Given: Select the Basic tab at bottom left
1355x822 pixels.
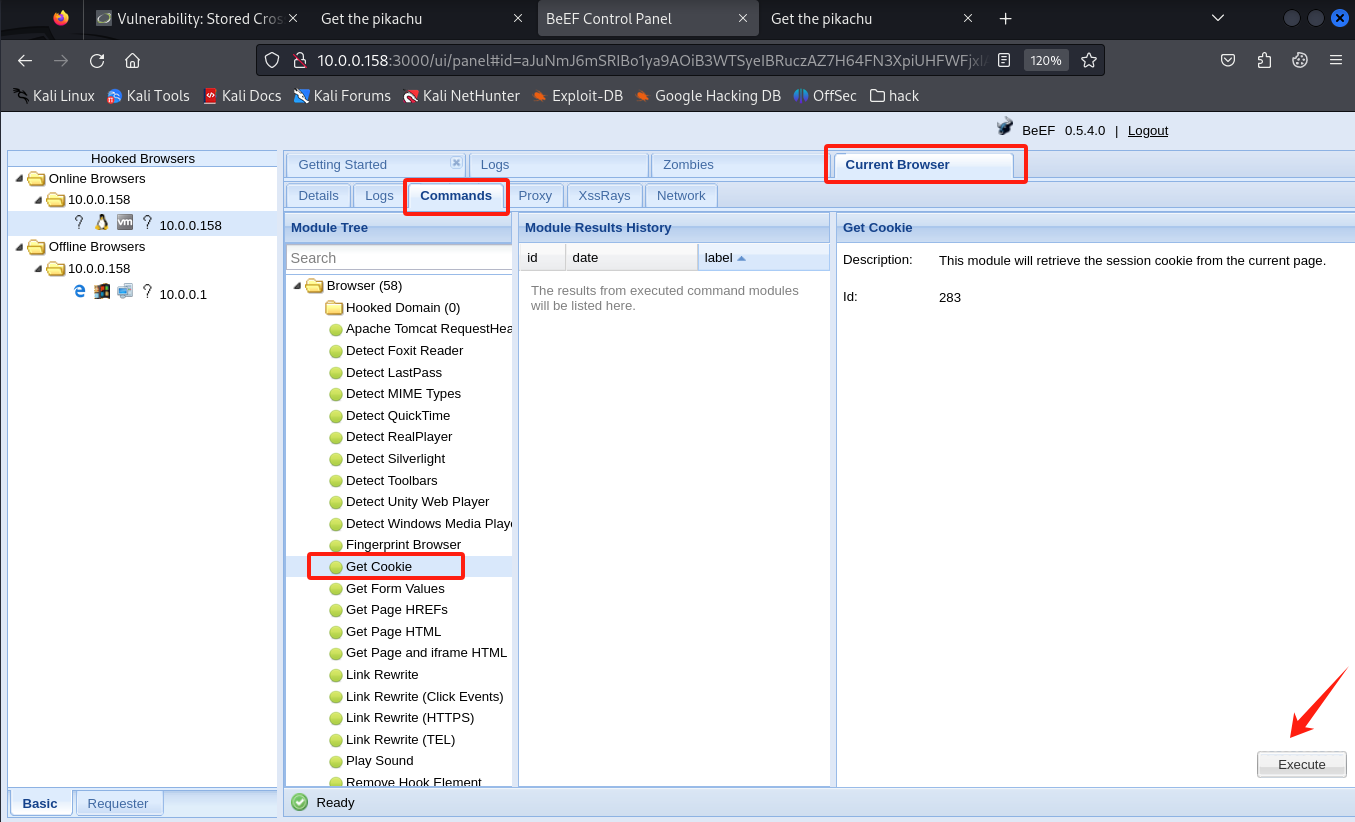Looking at the screenshot, I should pyautogui.click(x=41, y=803).
